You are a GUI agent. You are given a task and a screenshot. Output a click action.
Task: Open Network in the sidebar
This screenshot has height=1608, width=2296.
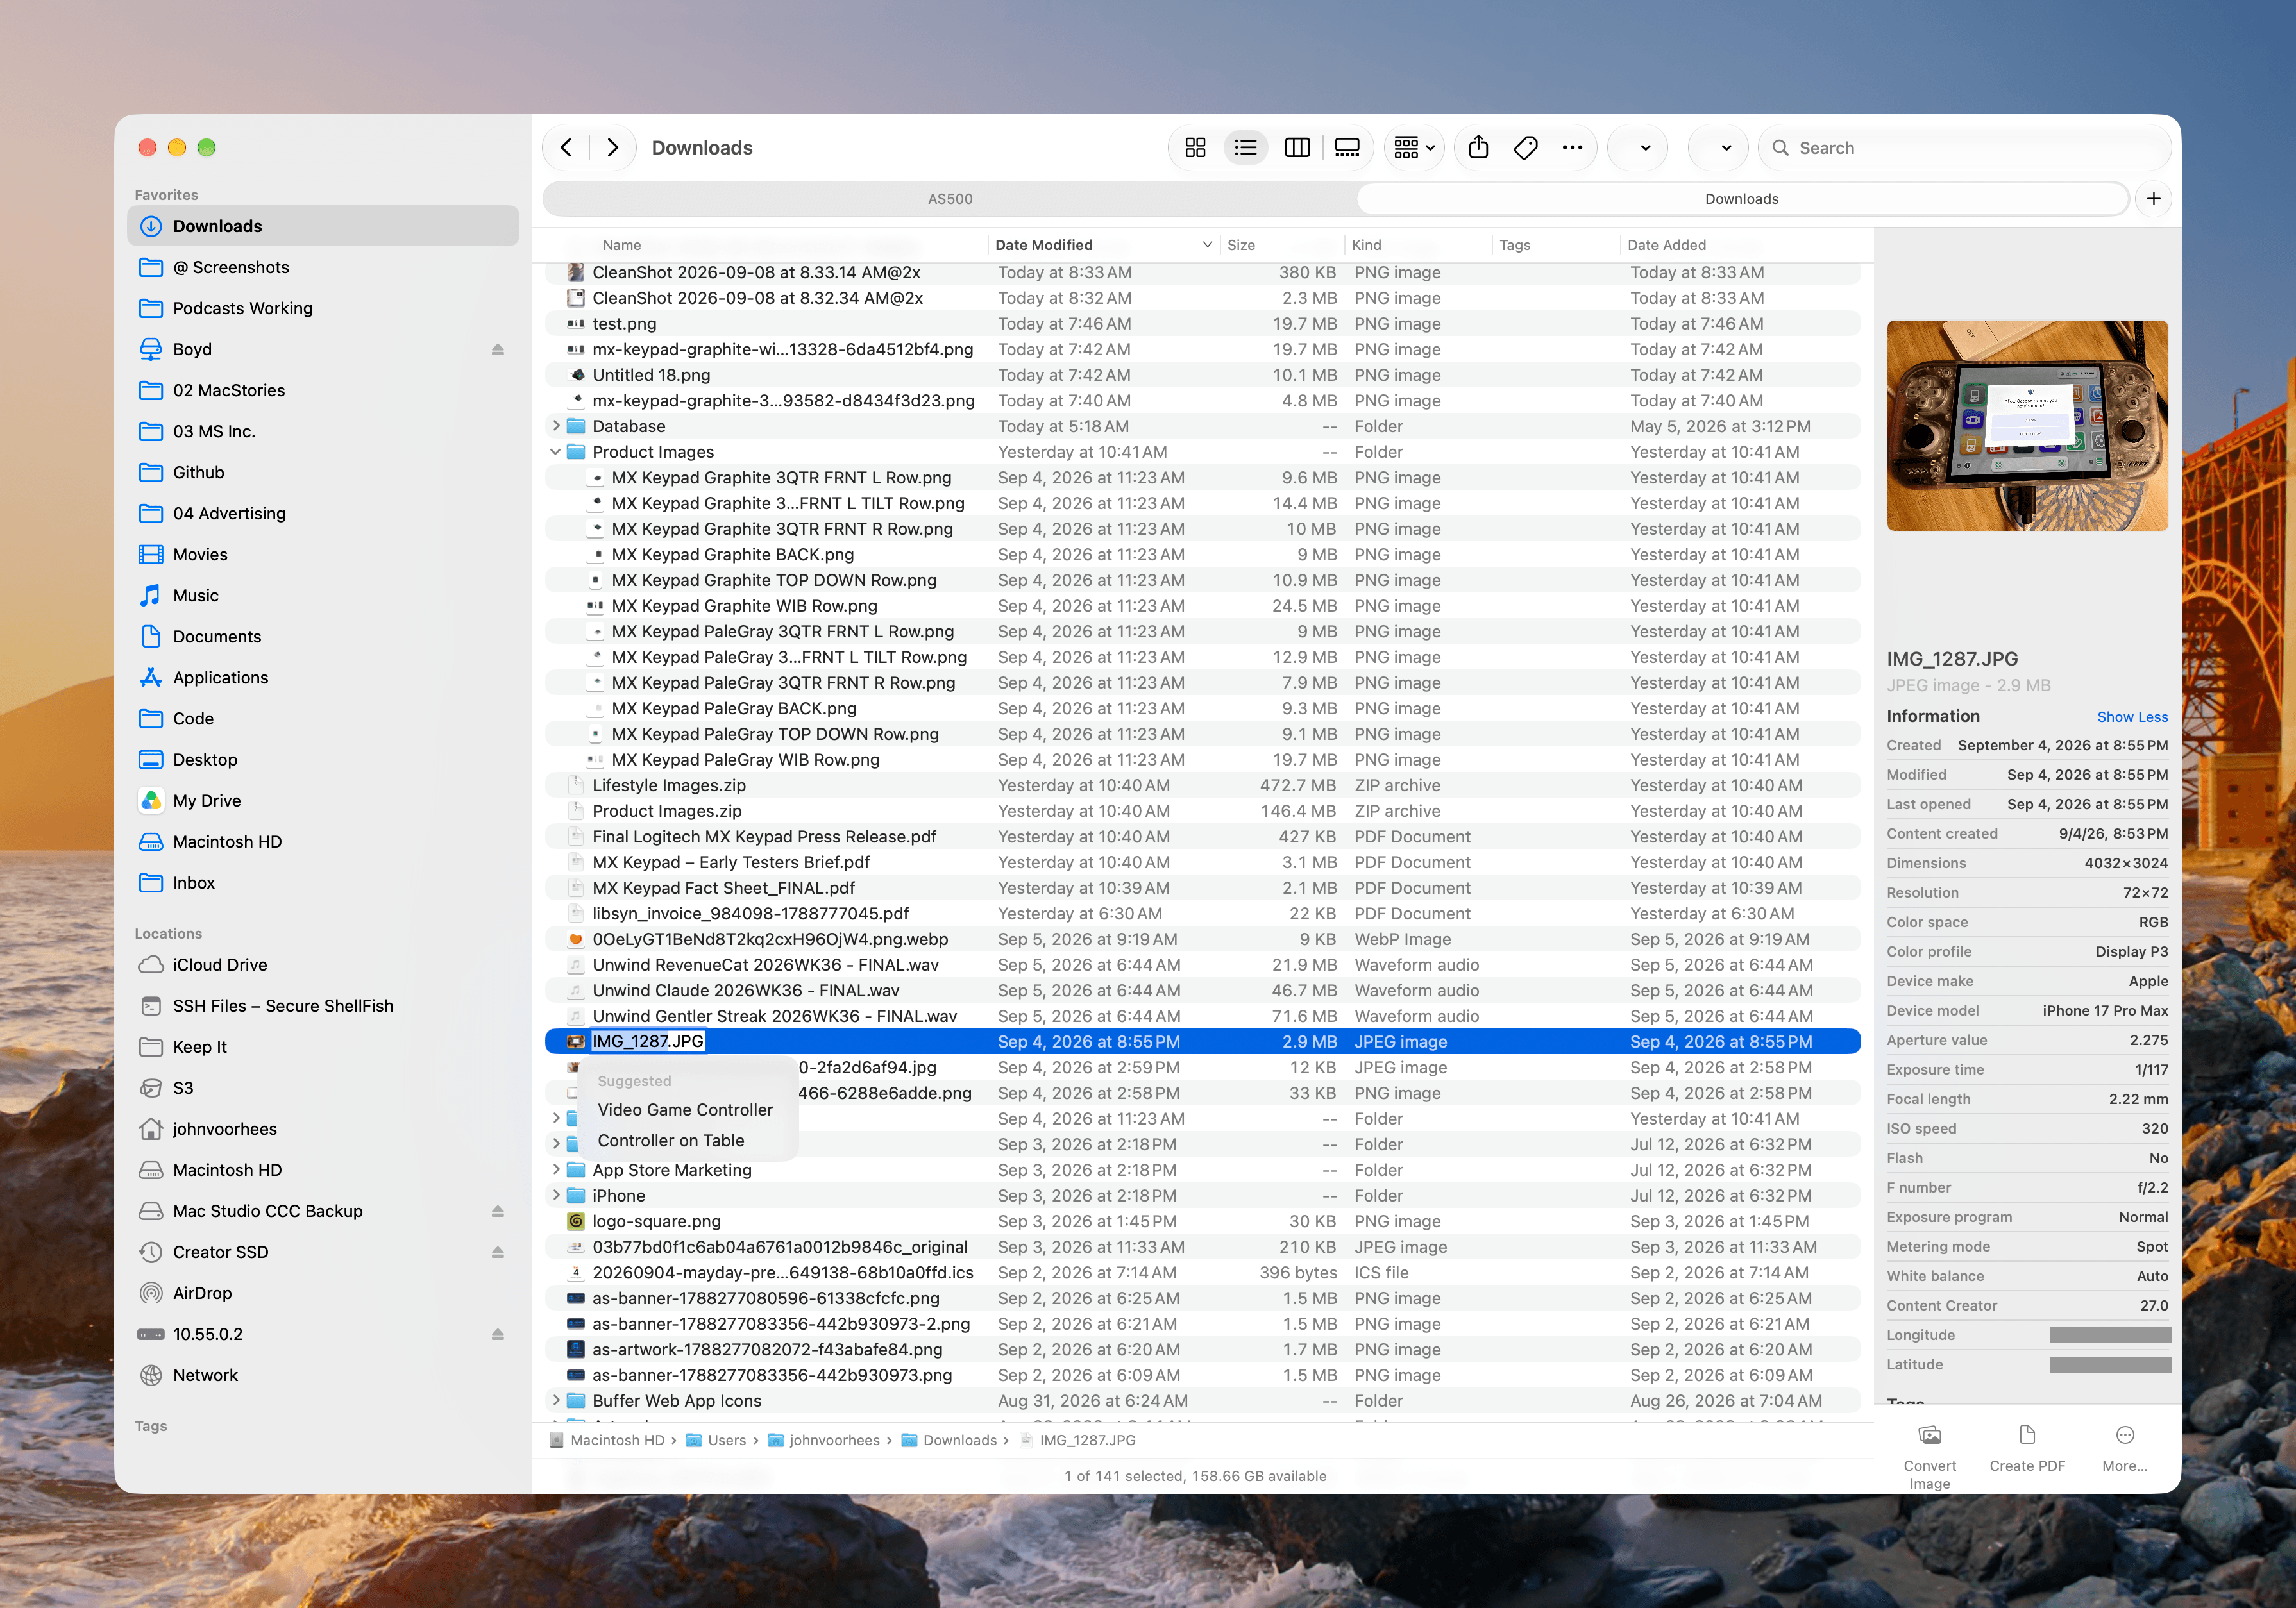[x=323, y=1375]
